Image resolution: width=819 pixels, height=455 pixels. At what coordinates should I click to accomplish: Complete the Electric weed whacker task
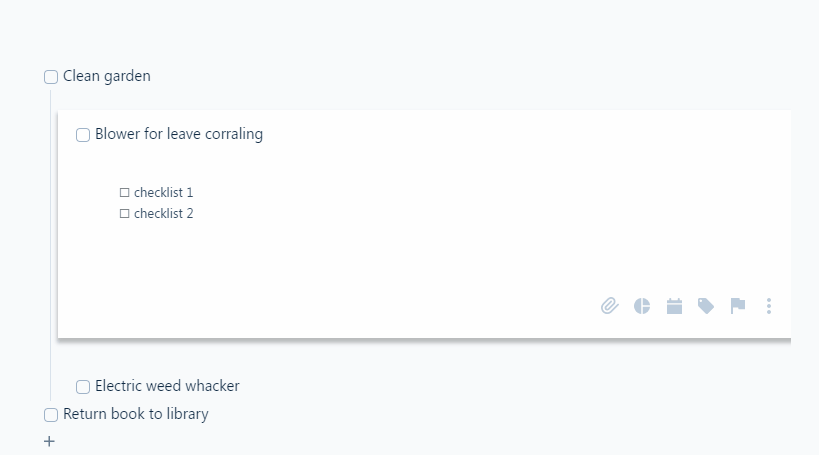(x=83, y=387)
